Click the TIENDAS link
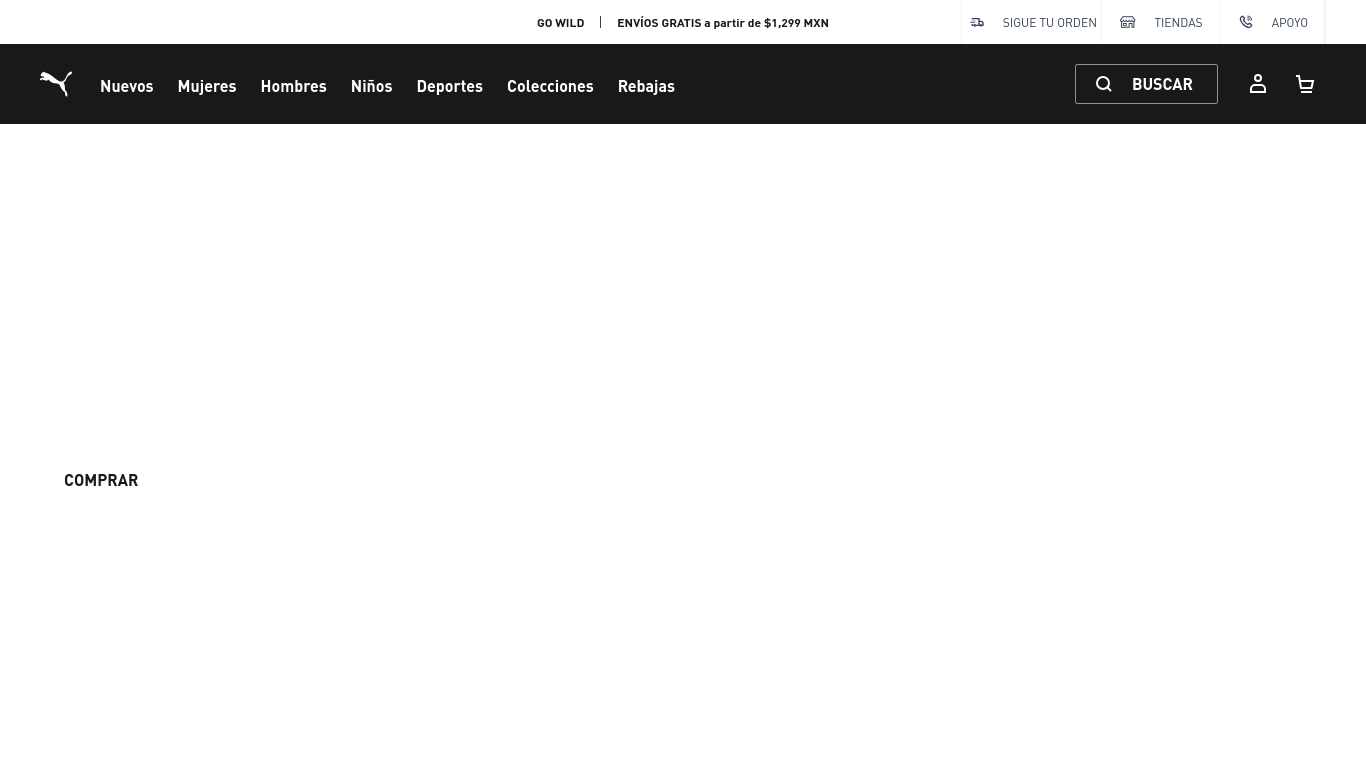This screenshot has width=1366, height=768. click(x=1178, y=22)
